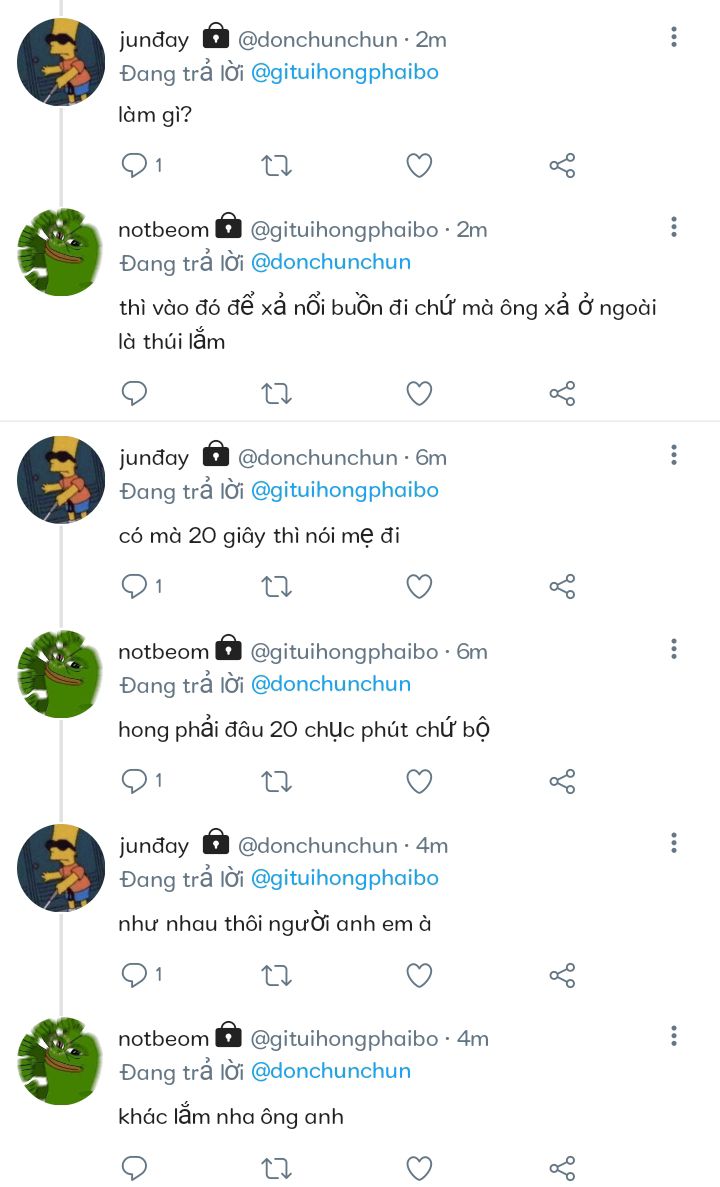The image size is (720, 1187).
Task: Open junđay's avatar on the "làm gì?" tweet
Action: click(61, 62)
